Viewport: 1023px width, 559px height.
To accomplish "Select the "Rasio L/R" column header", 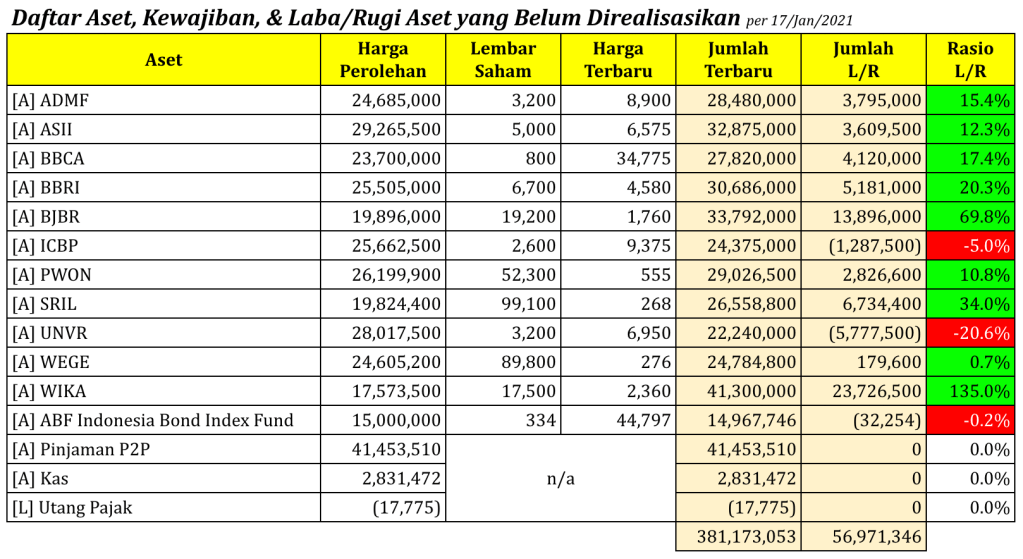I will coord(970,60).
